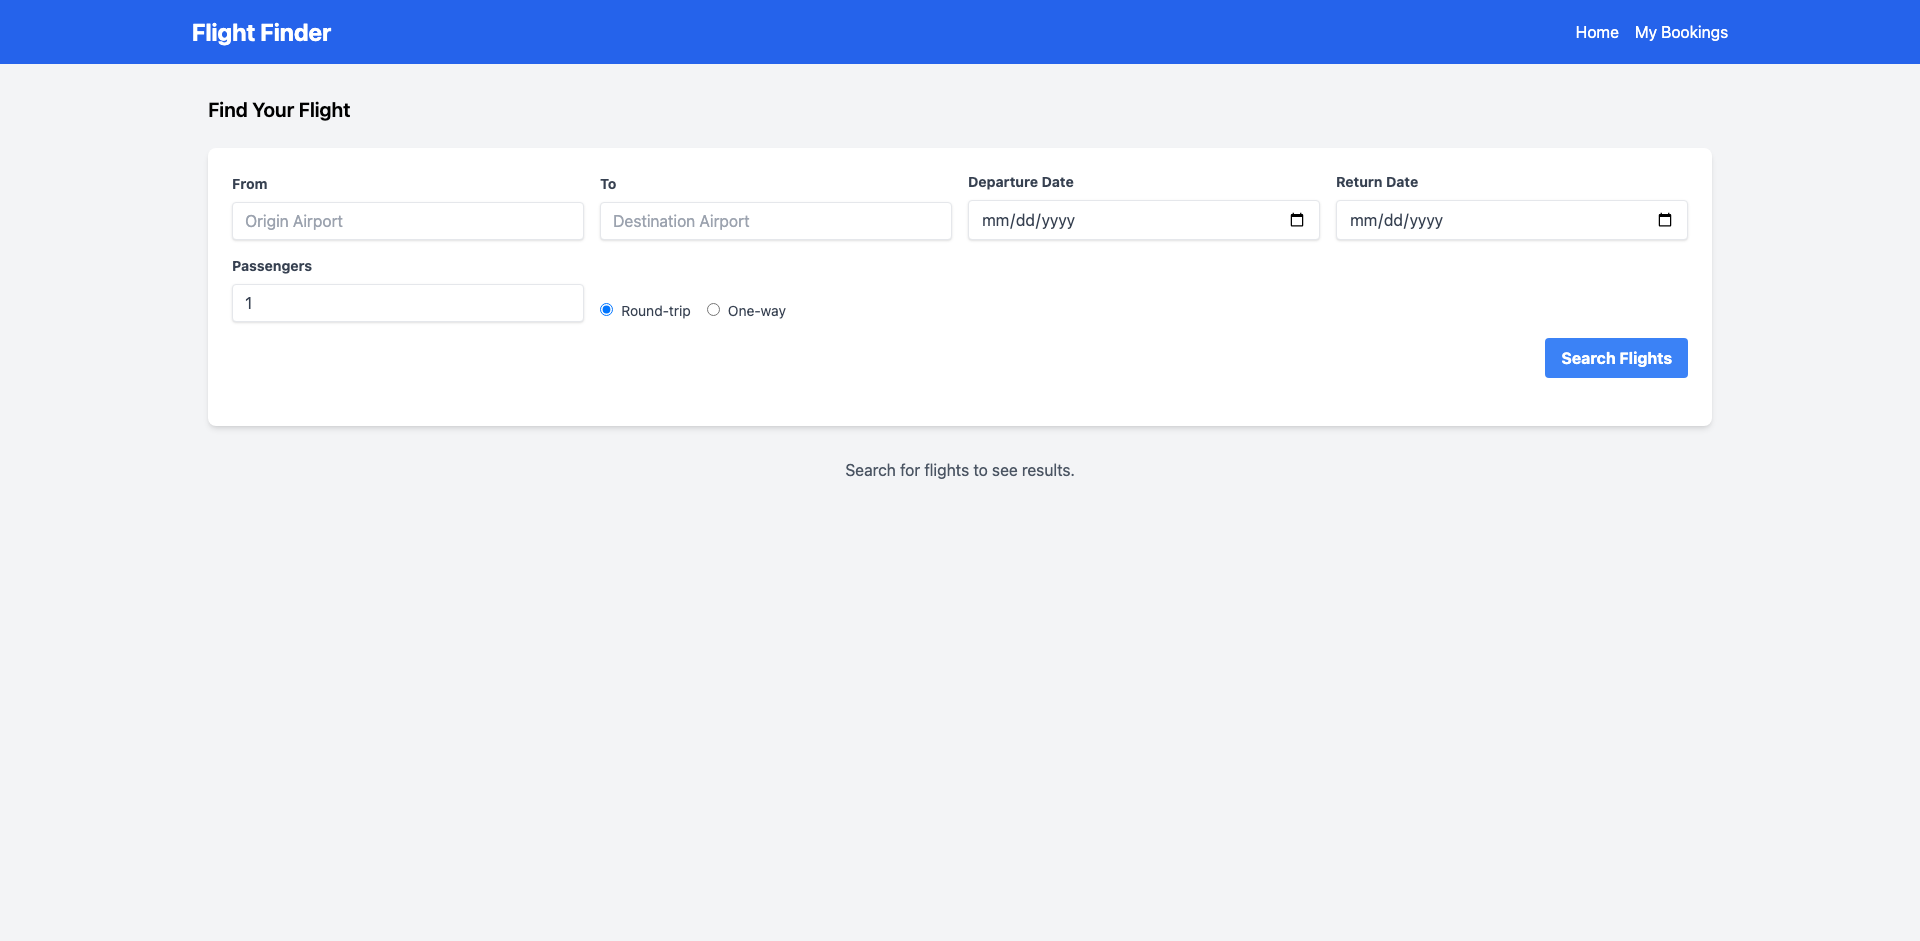Click the Passengers number field
Screen dimensions: 1920x941
click(x=407, y=303)
